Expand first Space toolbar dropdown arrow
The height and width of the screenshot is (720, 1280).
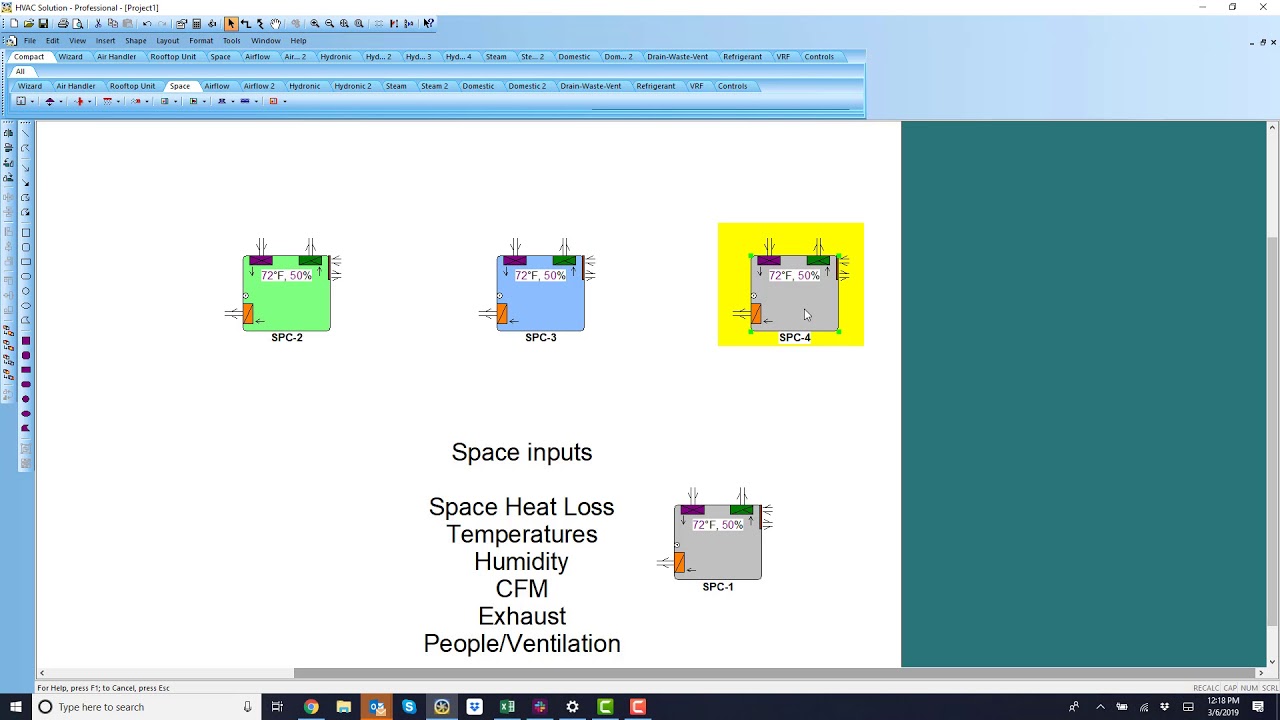coord(32,101)
